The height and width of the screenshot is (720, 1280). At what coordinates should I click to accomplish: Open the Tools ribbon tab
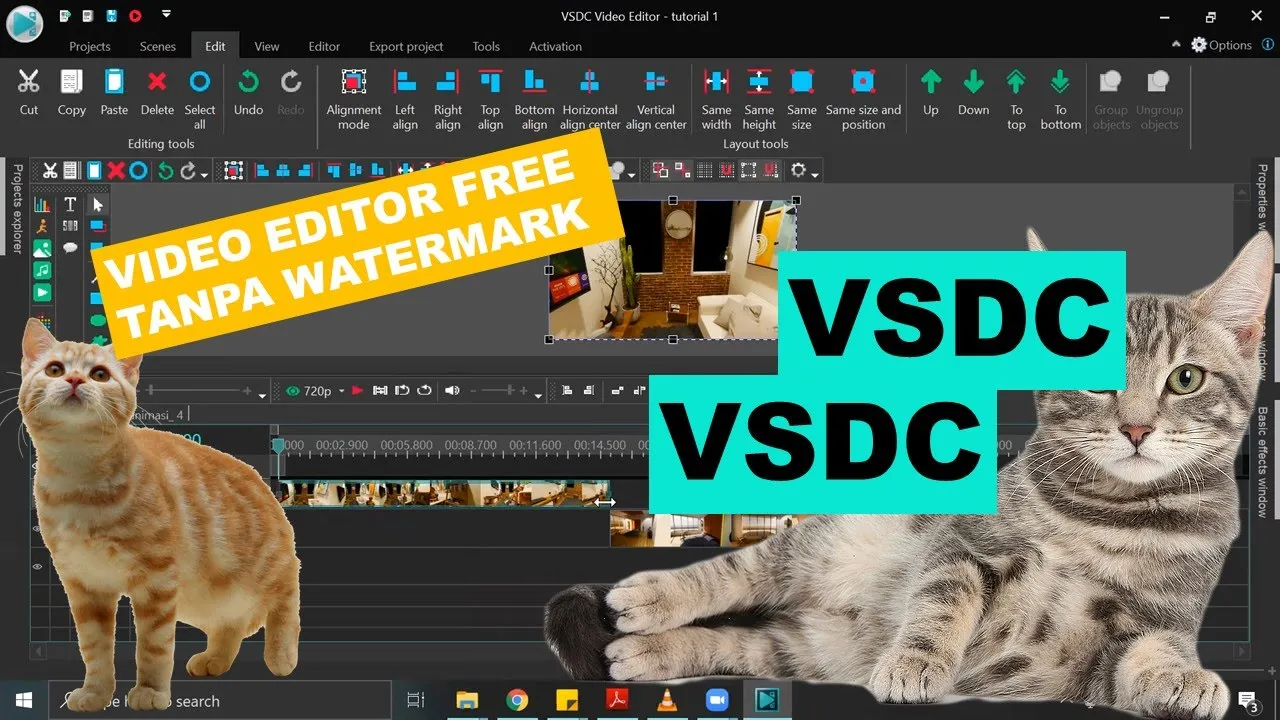click(x=486, y=46)
